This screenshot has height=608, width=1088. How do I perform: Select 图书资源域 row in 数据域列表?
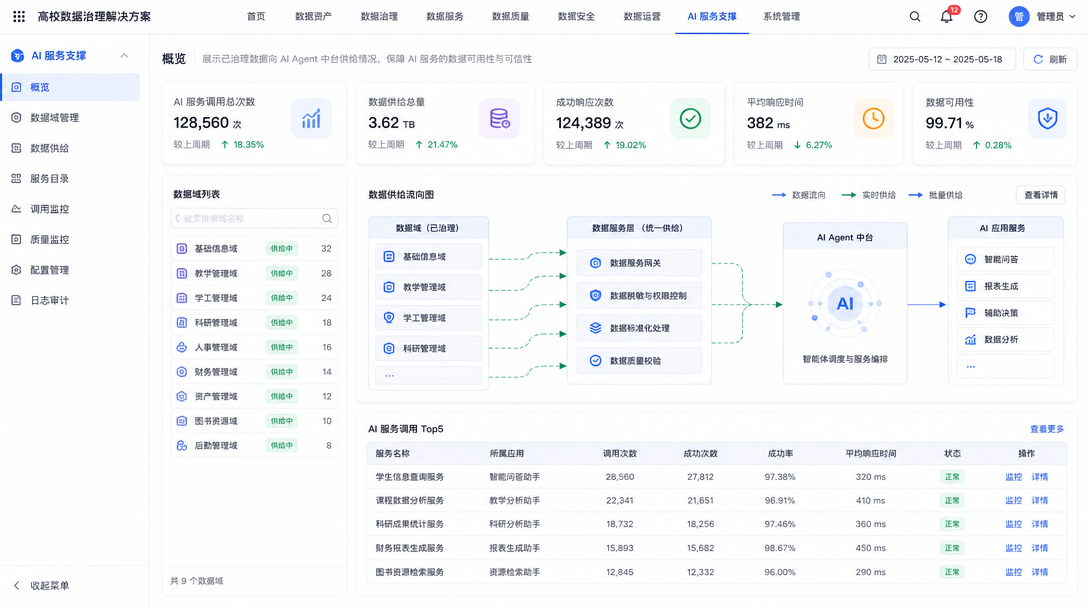point(254,421)
